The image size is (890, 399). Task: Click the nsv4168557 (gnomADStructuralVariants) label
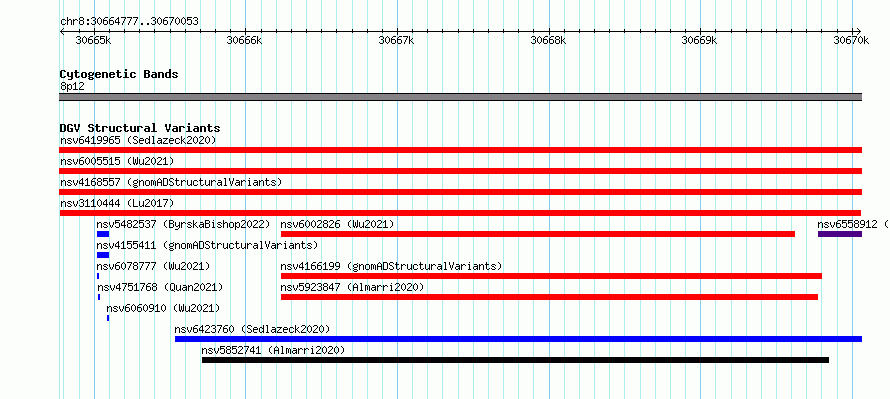[171, 182]
